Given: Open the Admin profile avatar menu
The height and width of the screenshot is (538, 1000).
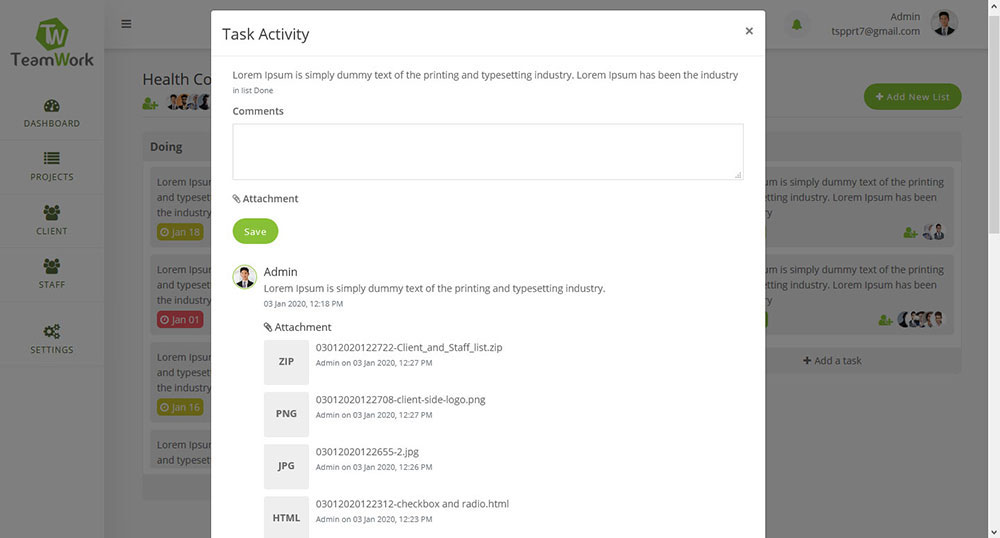Looking at the screenshot, I should [944, 23].
